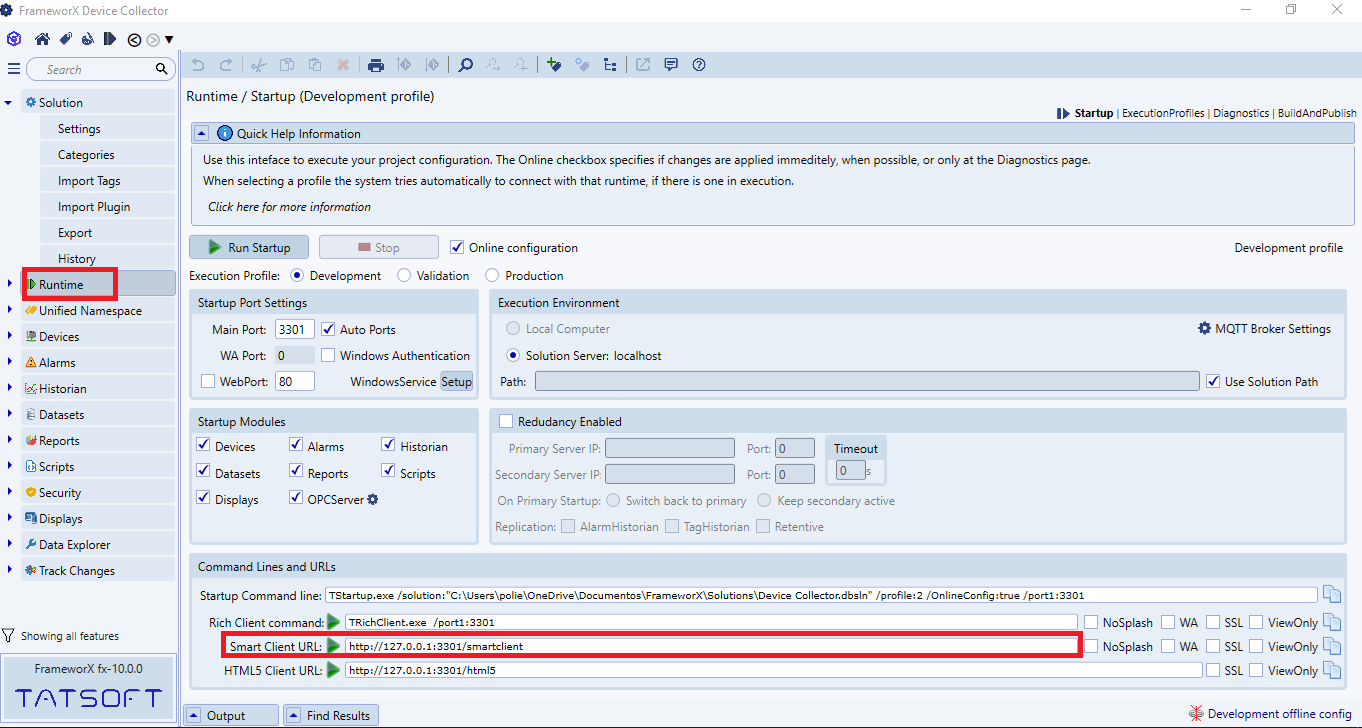The width and height of the screenshot is (1362, 728).
Task: Open the Diagnostics tab
Action: point(1241,113)
